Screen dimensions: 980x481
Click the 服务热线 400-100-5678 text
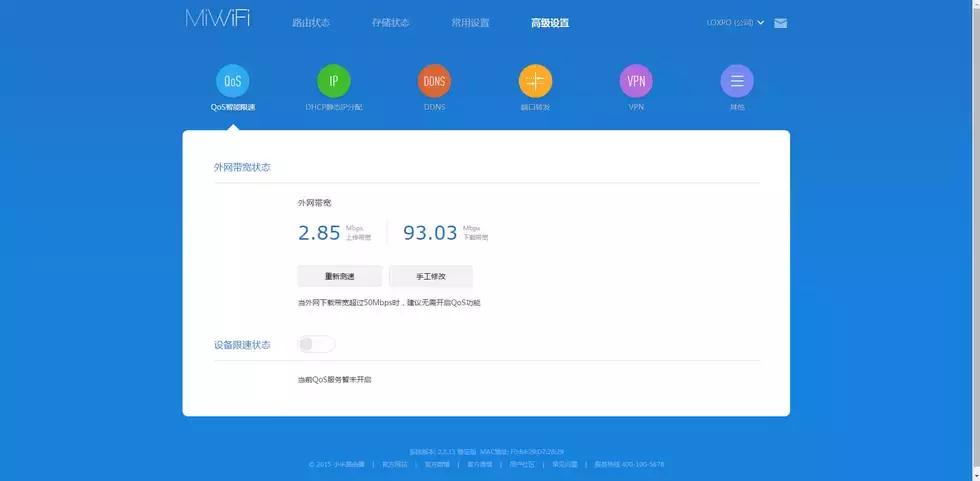(x=629, y=465)
